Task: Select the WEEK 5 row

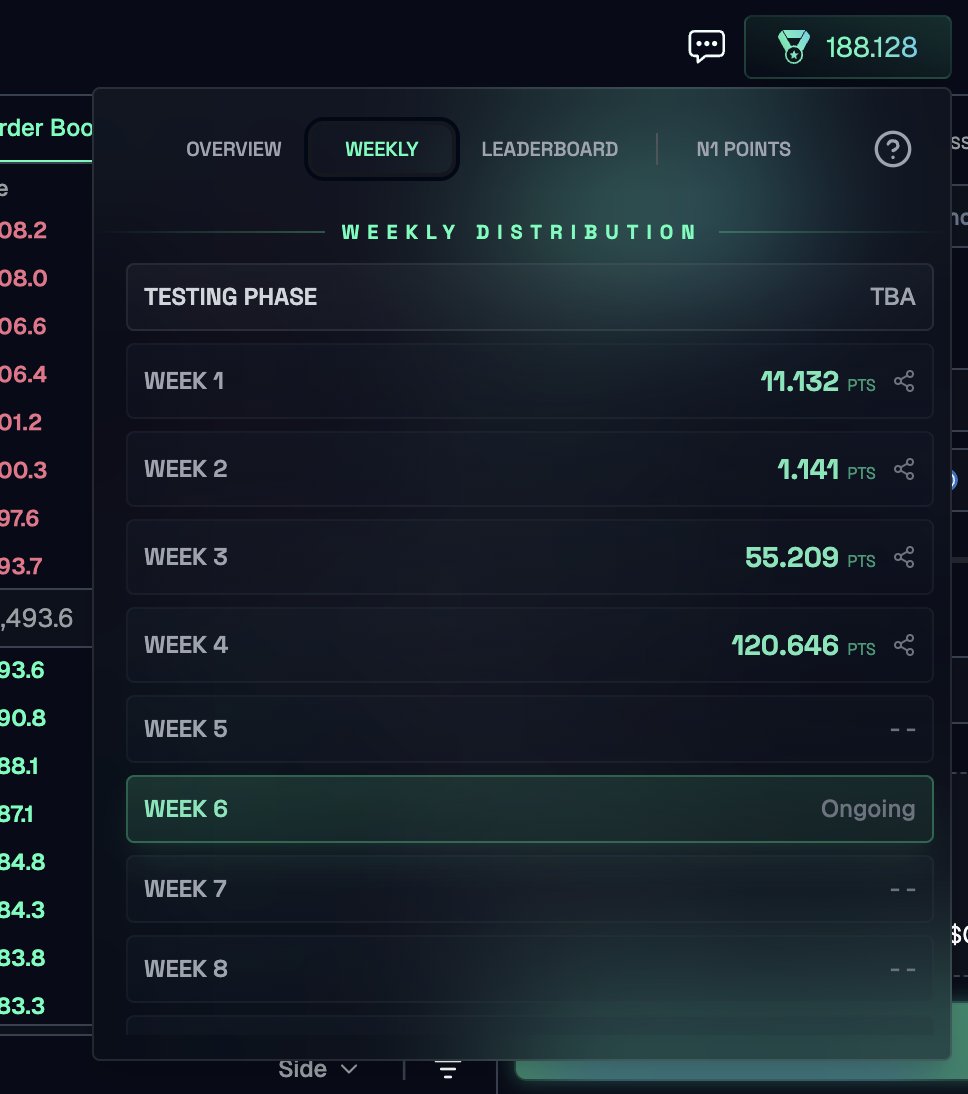Action: (530, 729)
